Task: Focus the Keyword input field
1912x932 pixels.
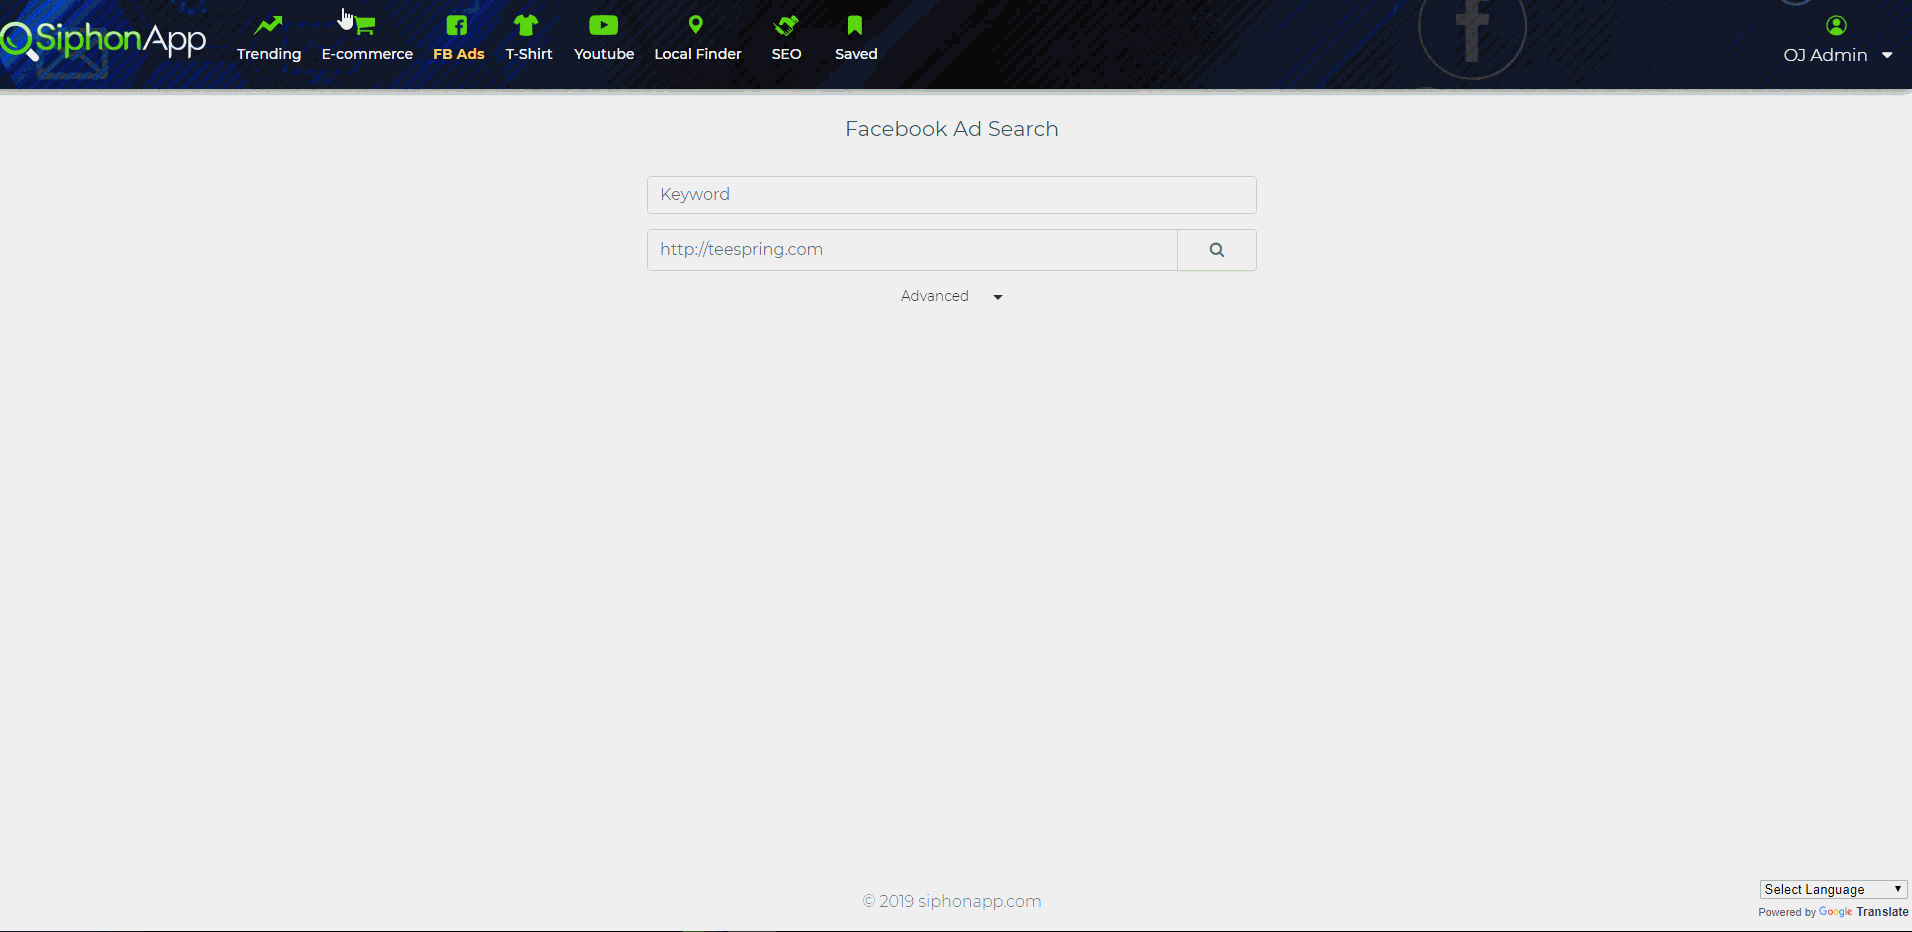Action: click(951, 195)
